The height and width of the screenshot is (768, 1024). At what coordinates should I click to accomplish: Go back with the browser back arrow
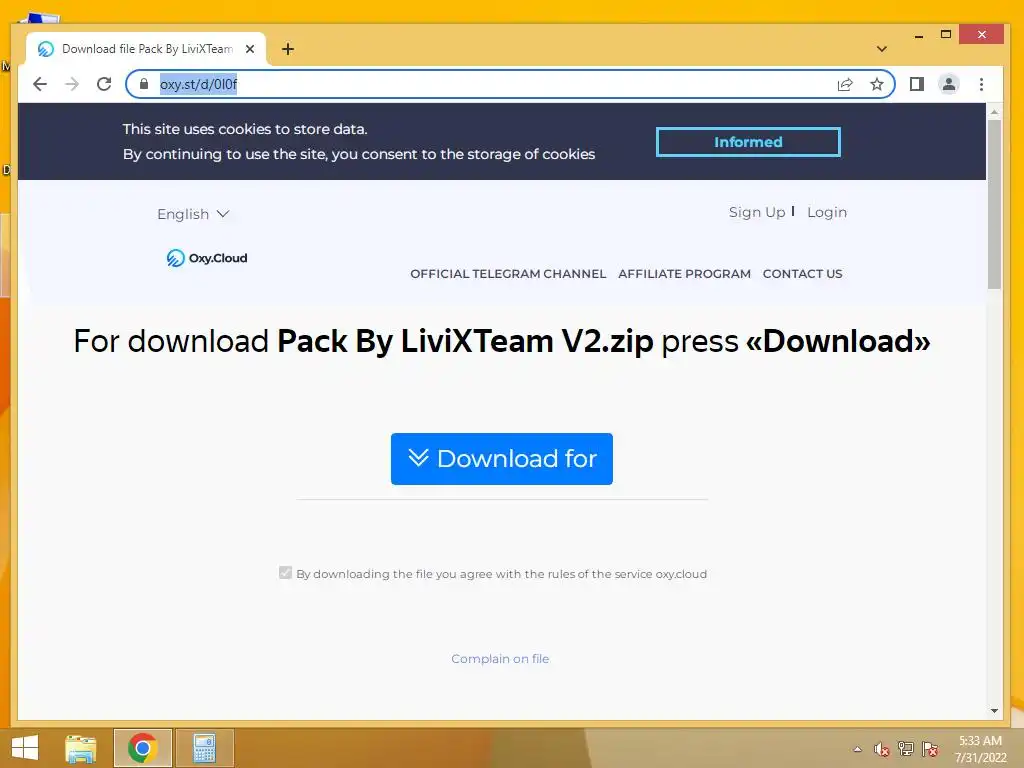point(40,84)
